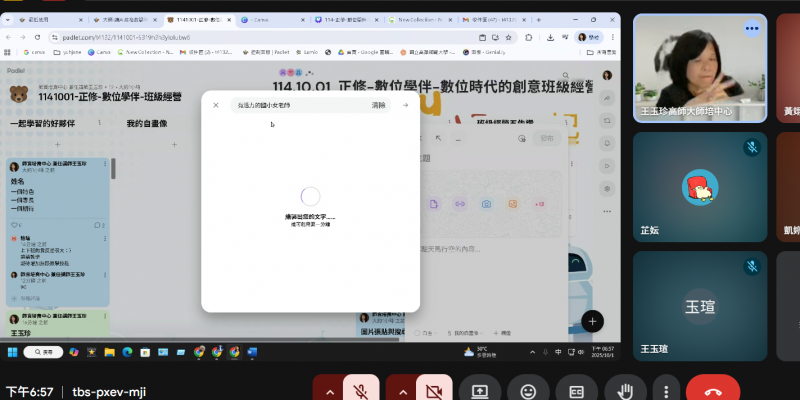Click the Padlet user avatar at top right
This screenshot has width=800, height=400.
[607, 76]
